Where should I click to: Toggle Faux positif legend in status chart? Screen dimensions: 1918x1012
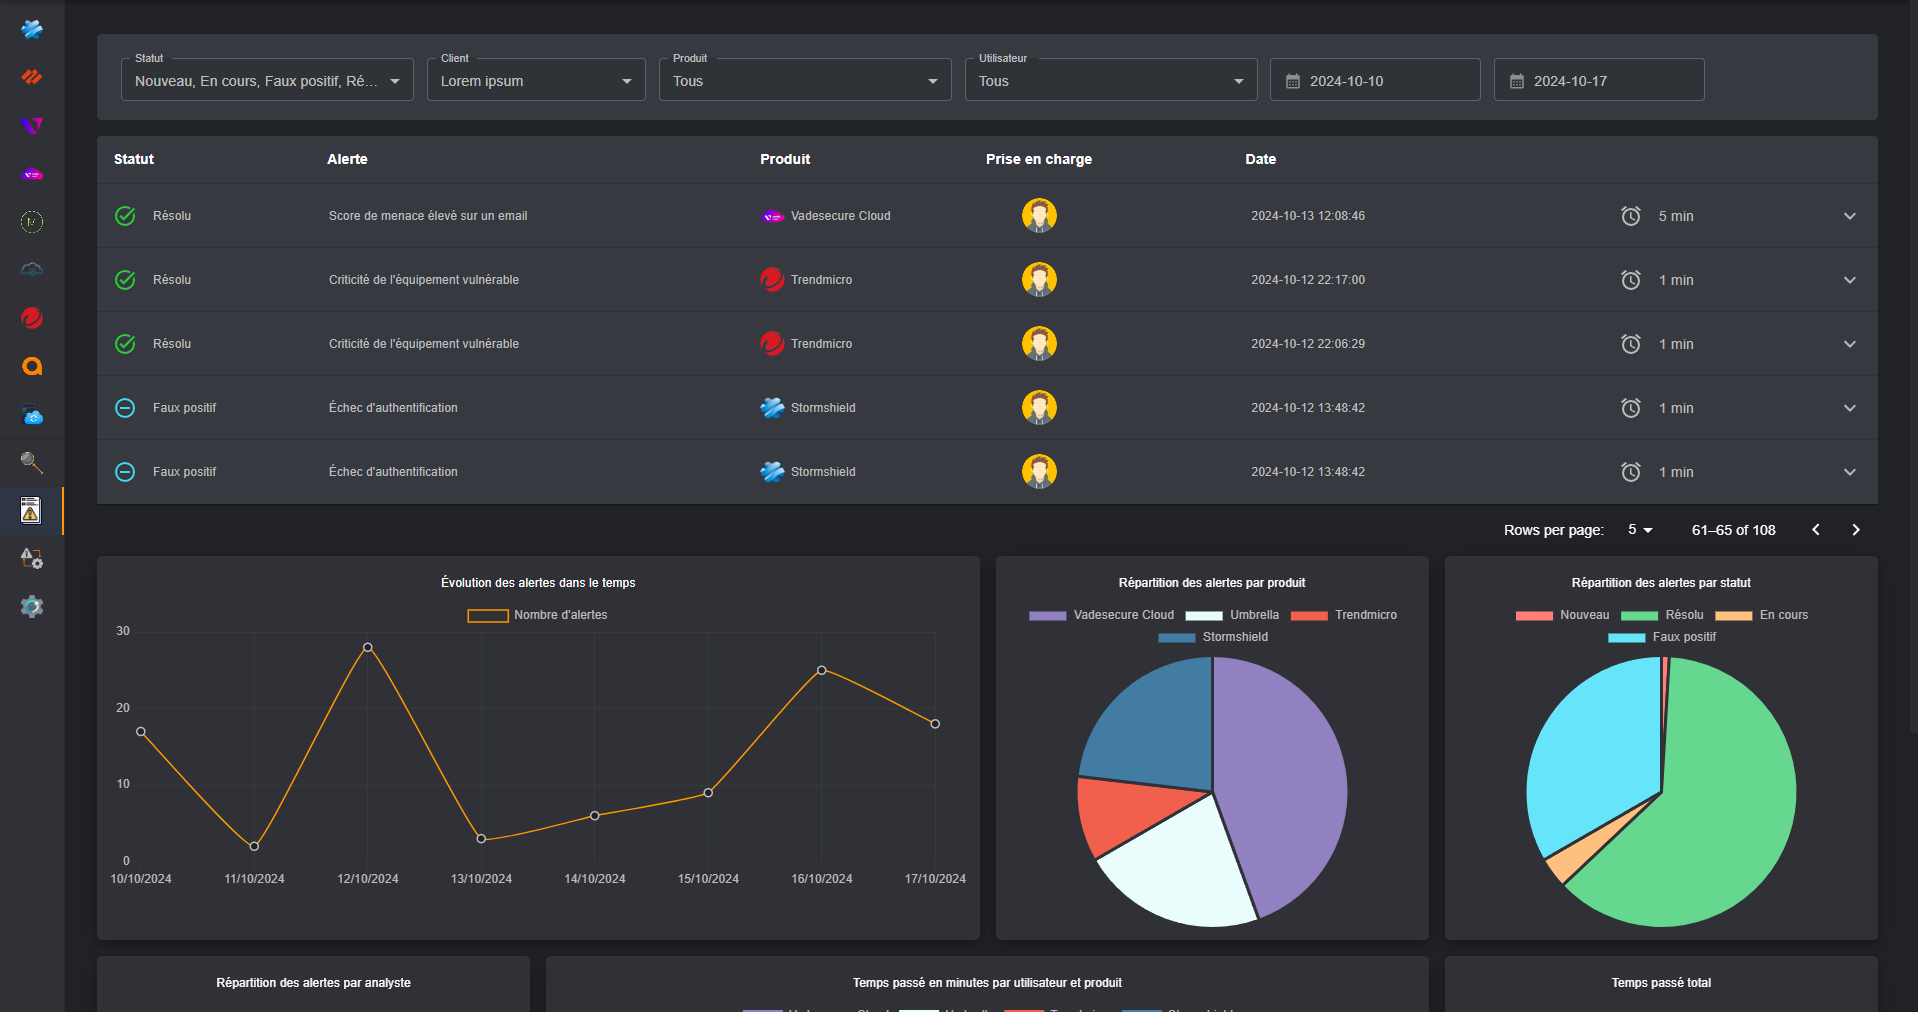point(1661,637)
